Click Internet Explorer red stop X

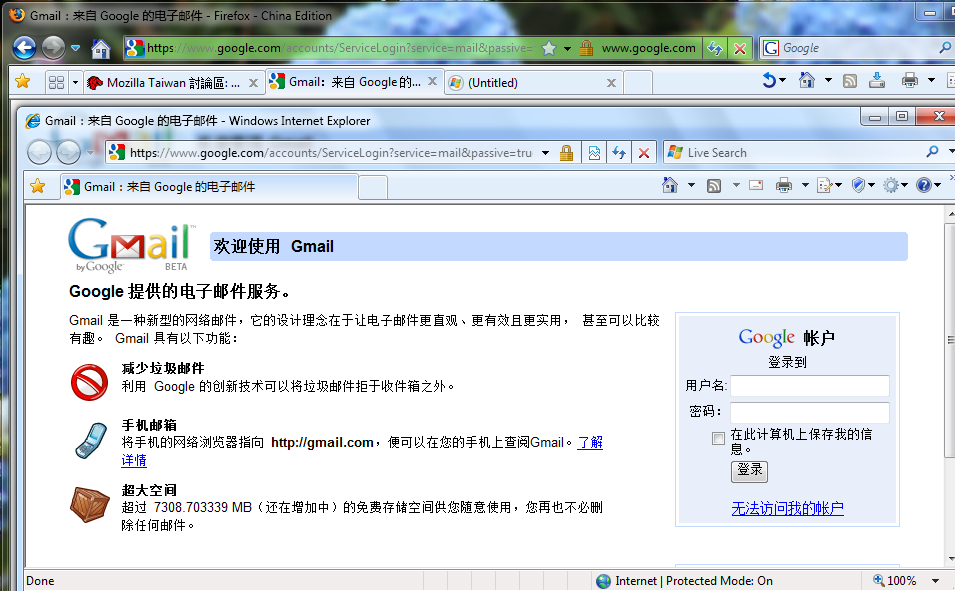pyautogui.click(x=643, y=153)
